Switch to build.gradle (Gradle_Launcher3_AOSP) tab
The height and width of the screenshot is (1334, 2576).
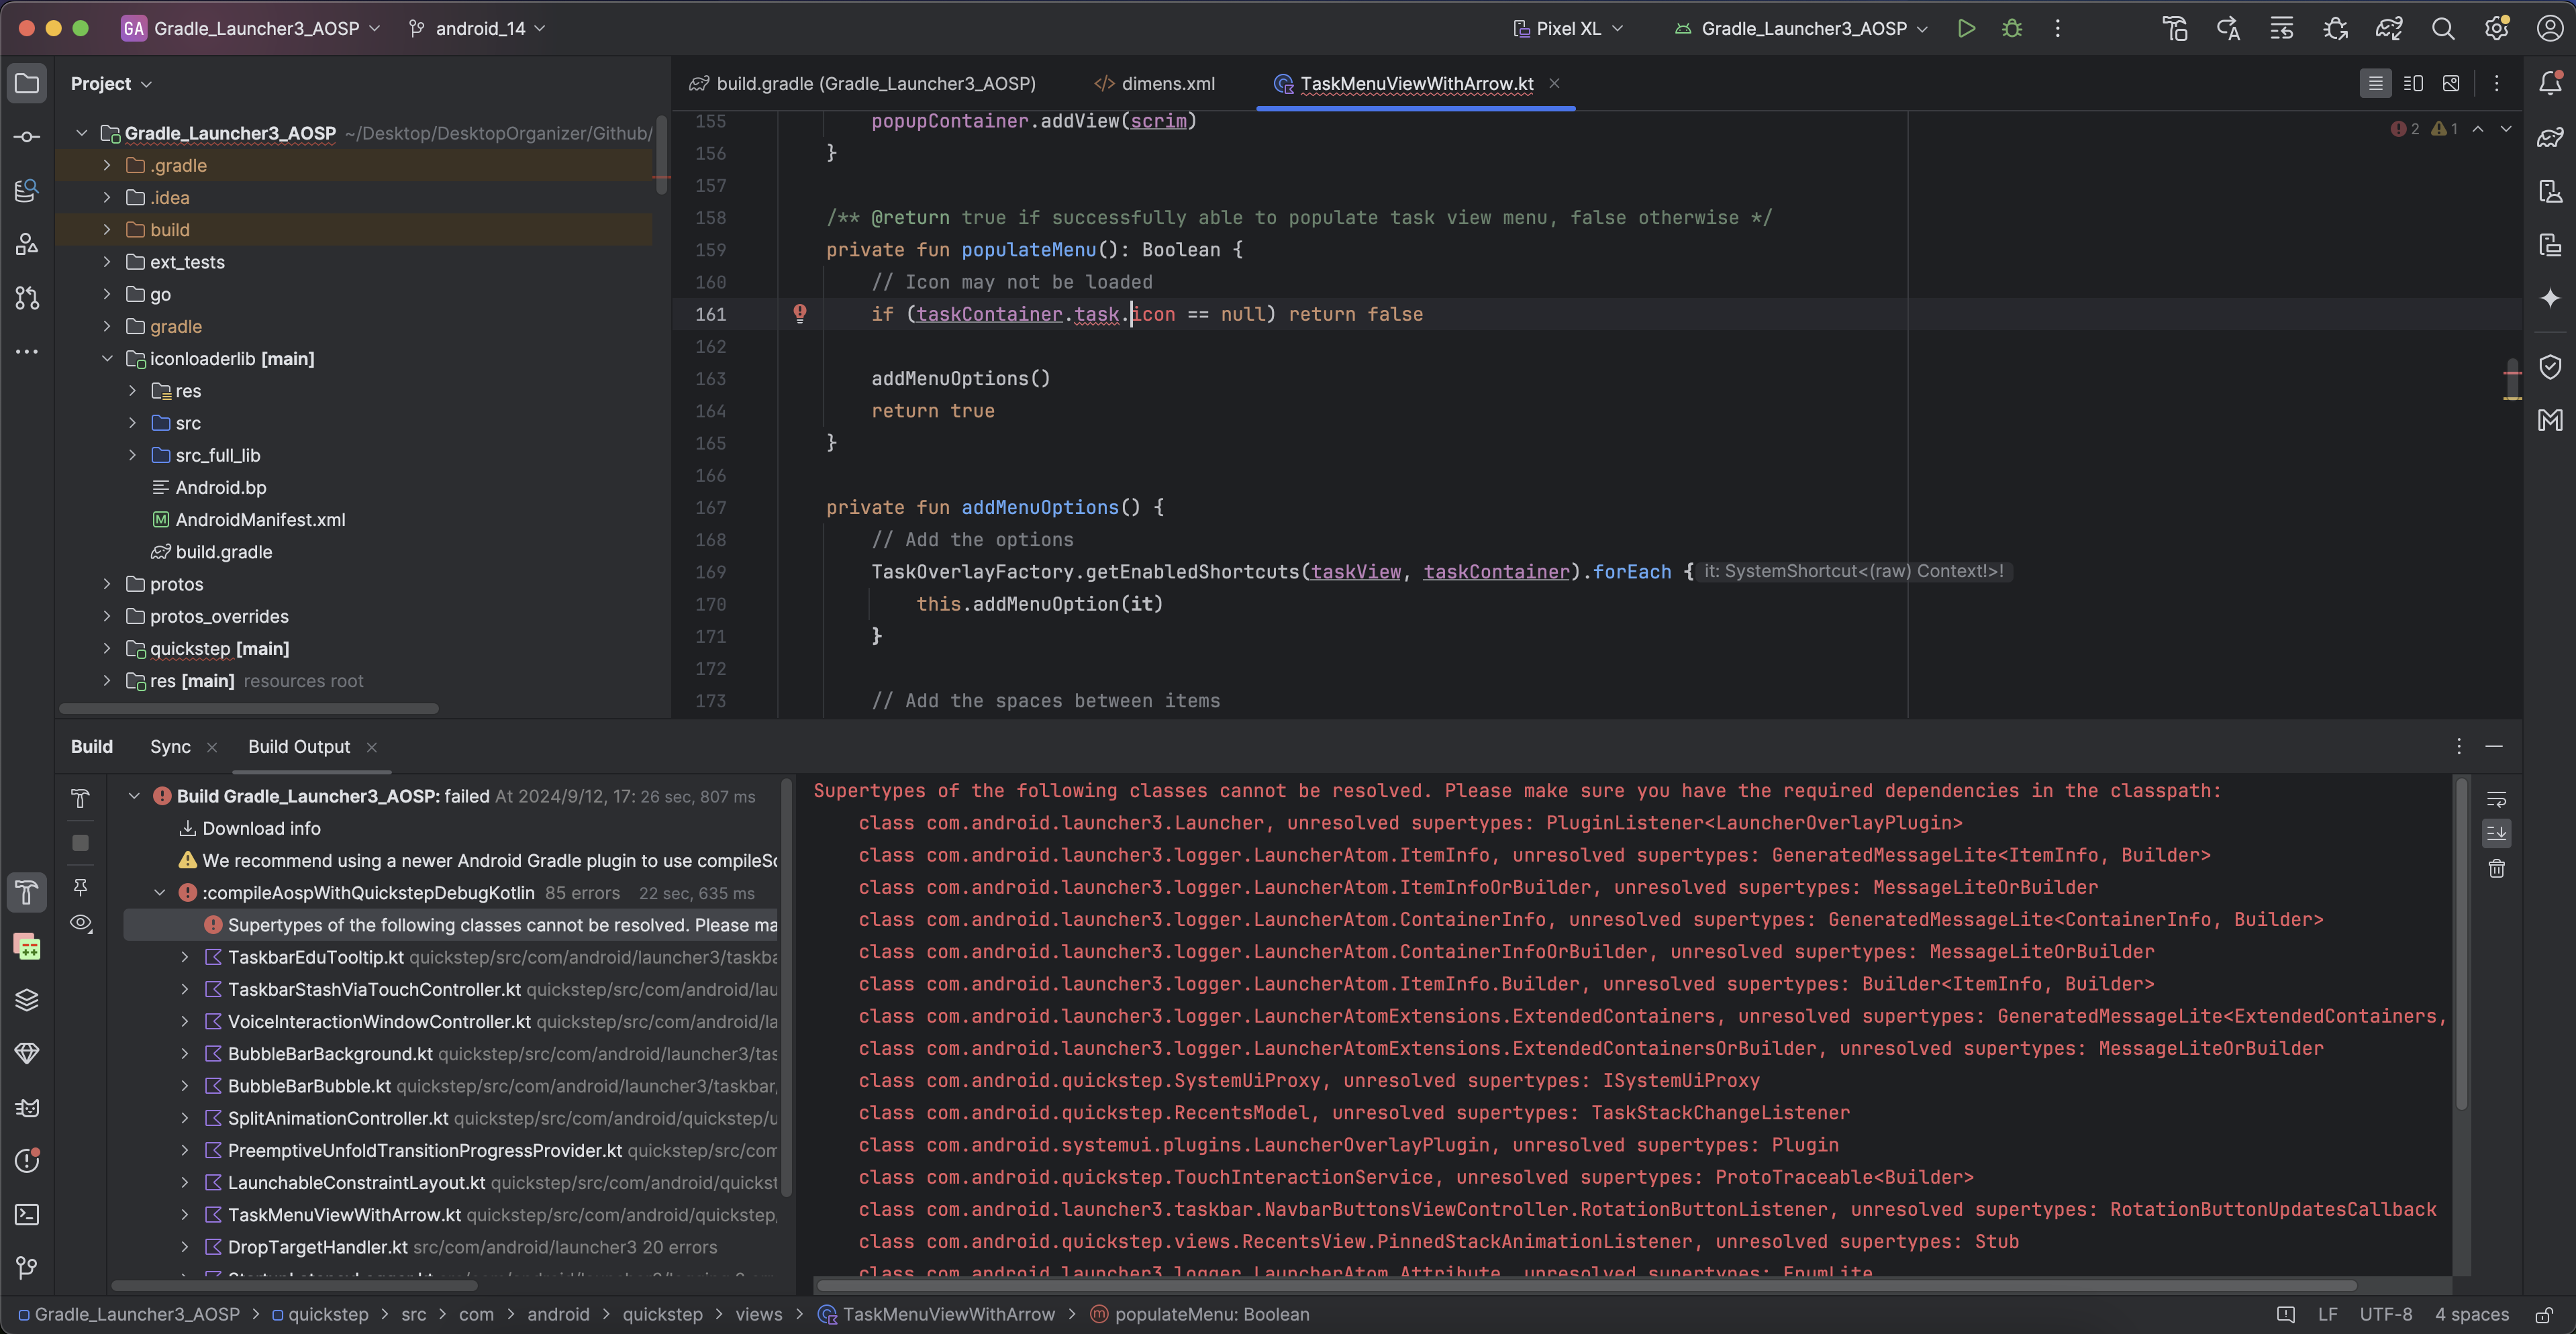click(x=862, y=83)
